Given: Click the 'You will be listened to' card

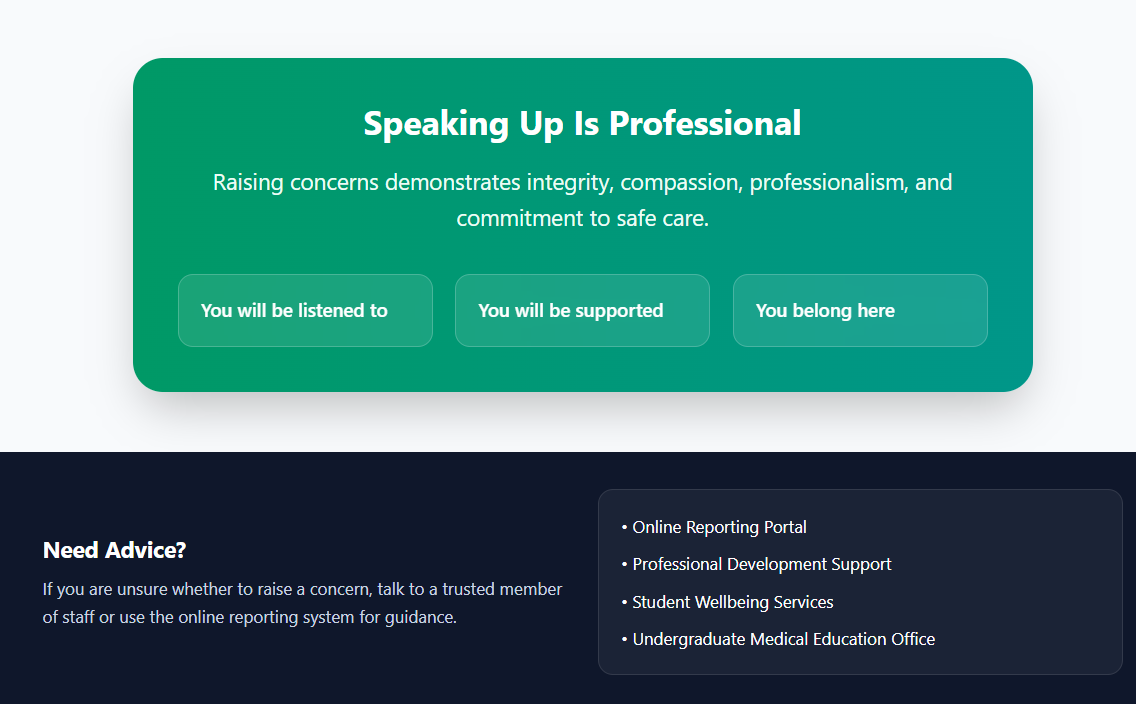Looking at the screenshot, I should click(x=305, y=310).
